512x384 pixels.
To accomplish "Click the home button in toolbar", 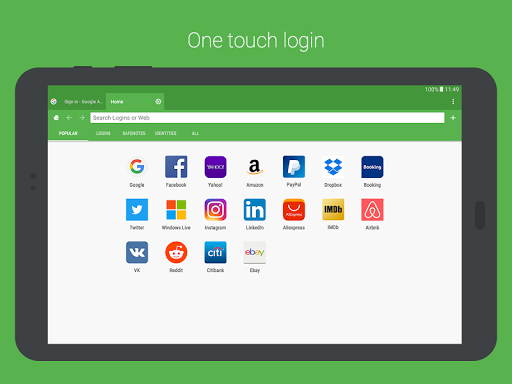I will [56, 118].
